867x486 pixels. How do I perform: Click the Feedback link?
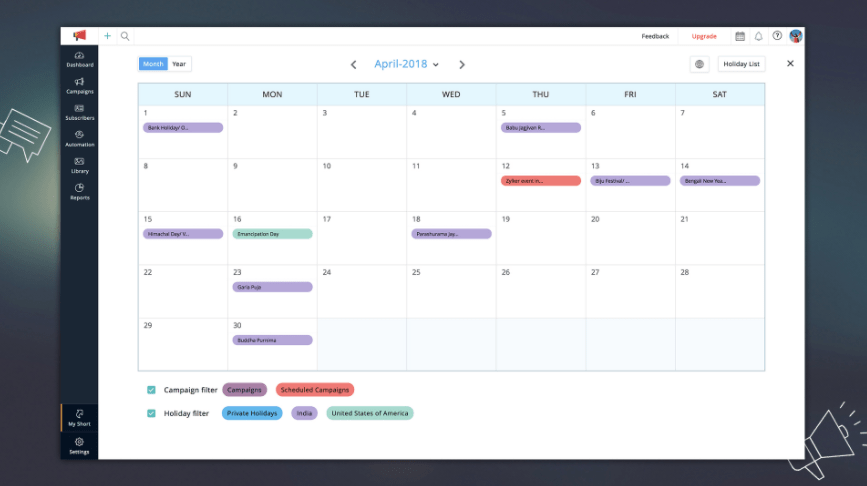click(655, 36)
